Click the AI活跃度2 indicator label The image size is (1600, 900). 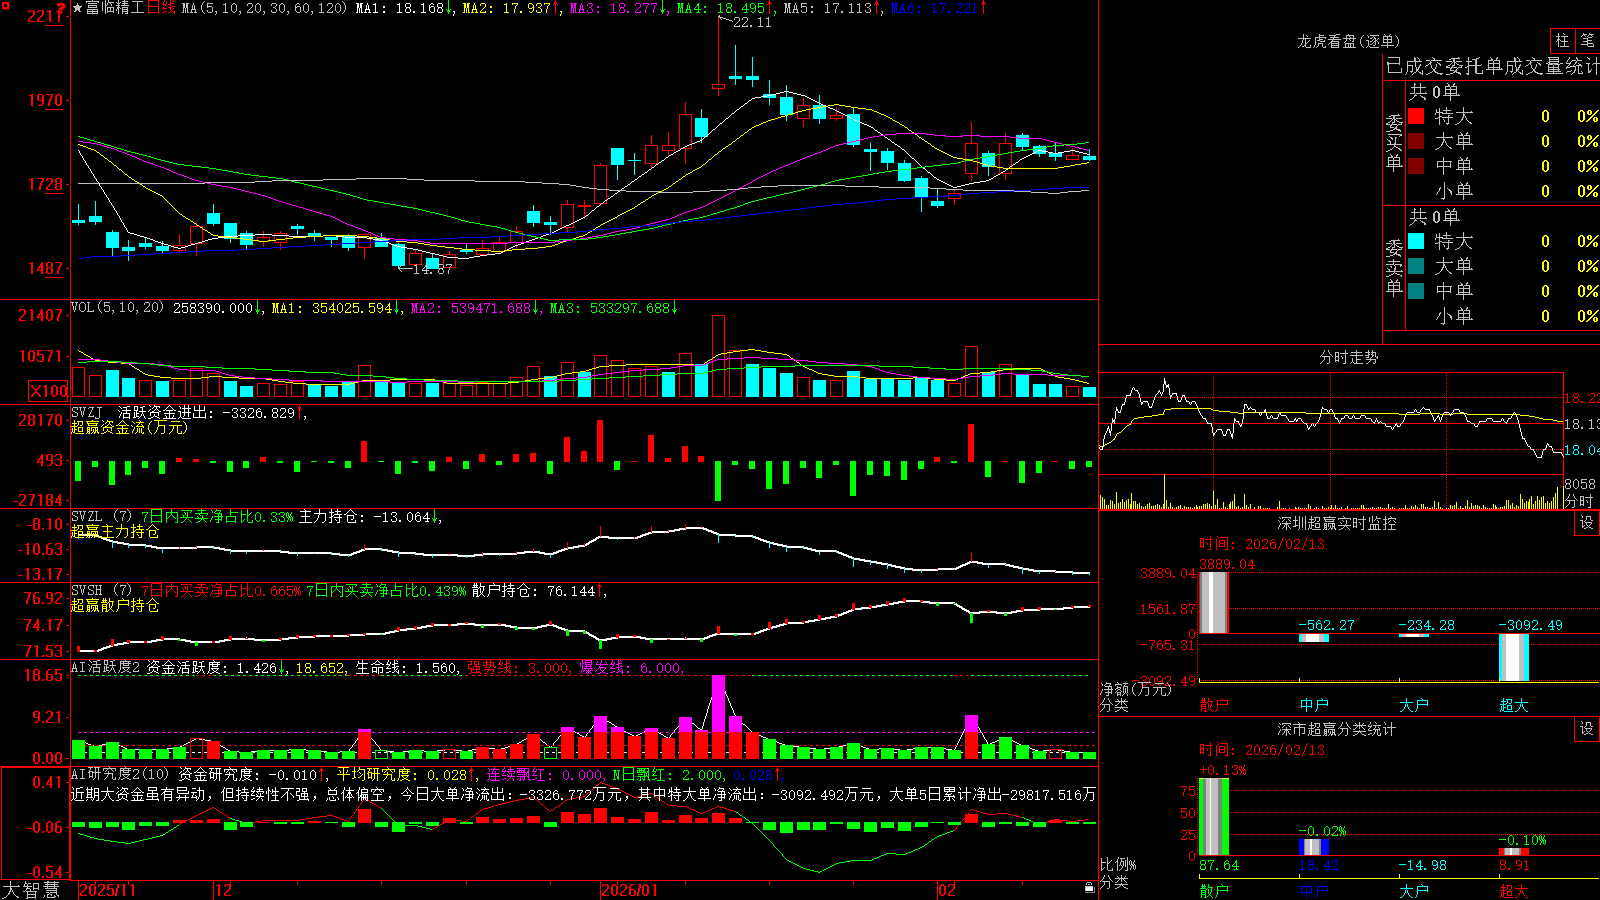pyautogui.click(x=106, y=667)
